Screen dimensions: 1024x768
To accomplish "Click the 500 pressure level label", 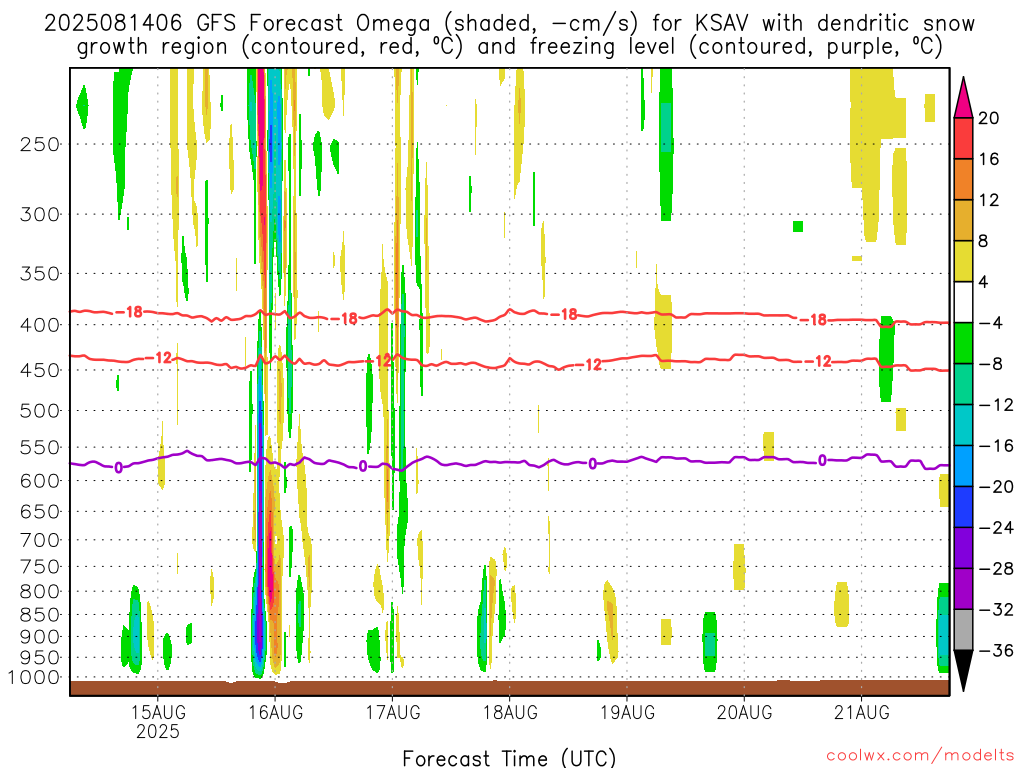I will click(x=40, y=411).
